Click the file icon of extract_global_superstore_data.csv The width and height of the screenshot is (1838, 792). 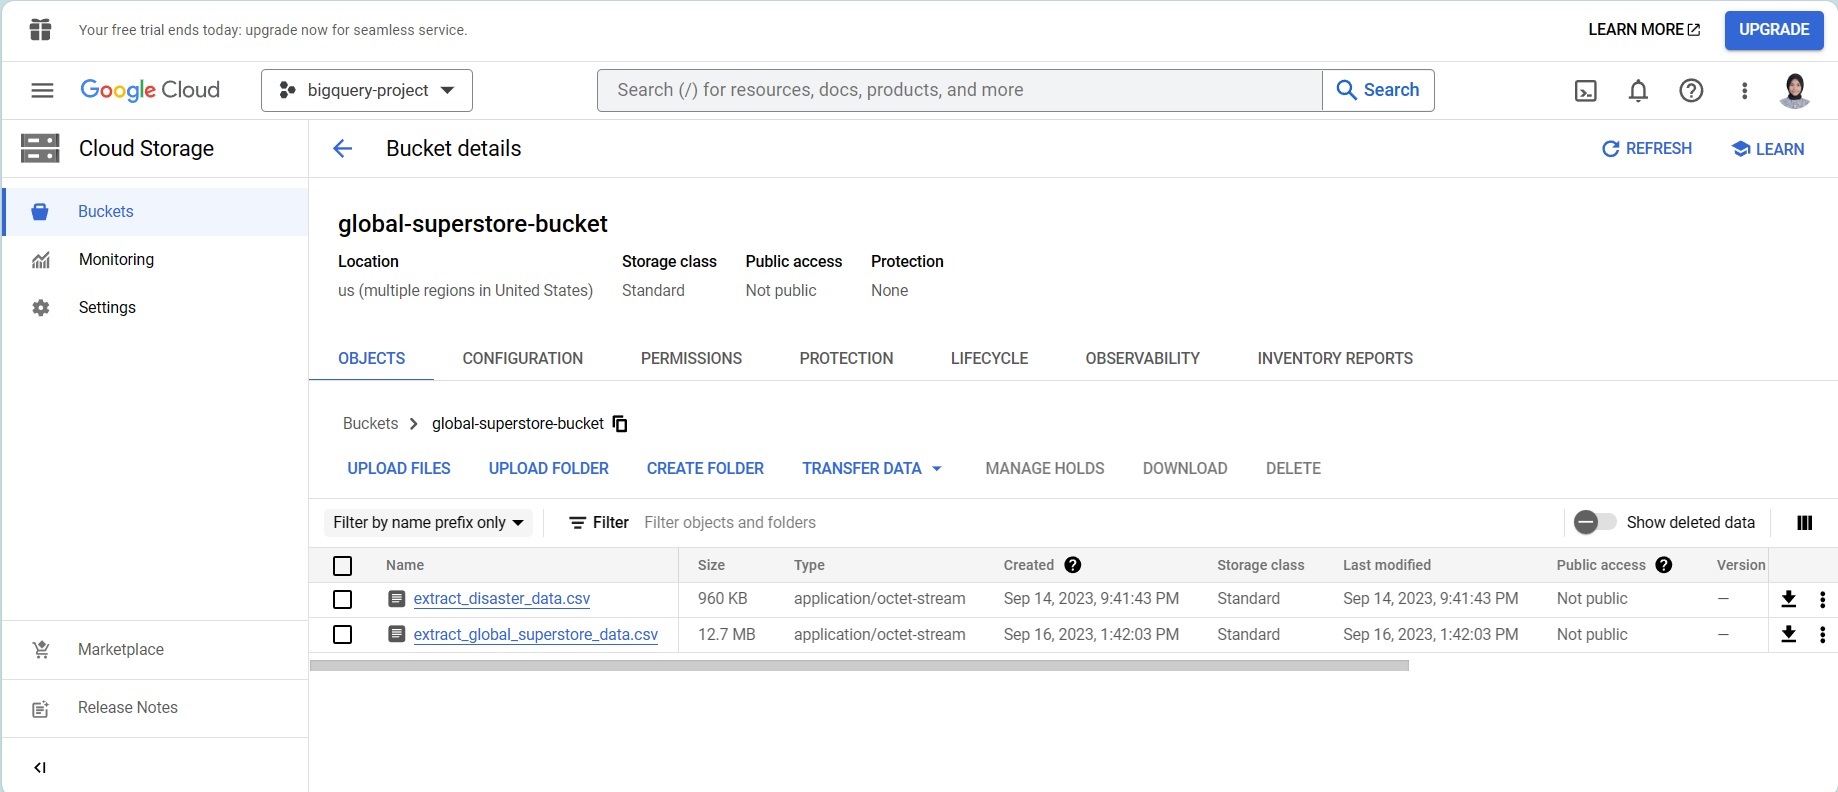397,634
